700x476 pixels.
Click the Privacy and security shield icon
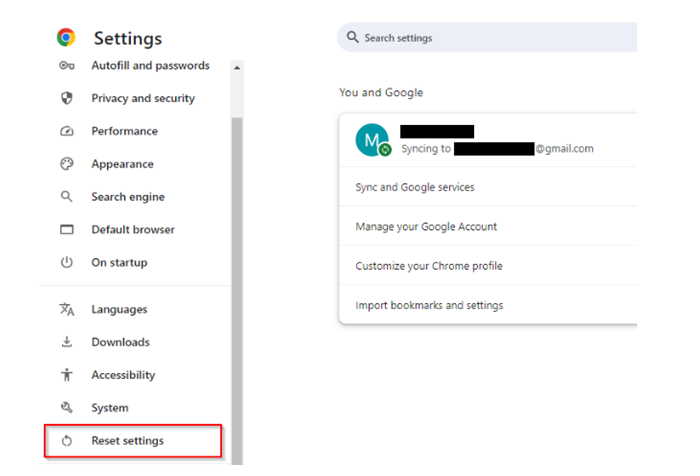pos(67,98)
